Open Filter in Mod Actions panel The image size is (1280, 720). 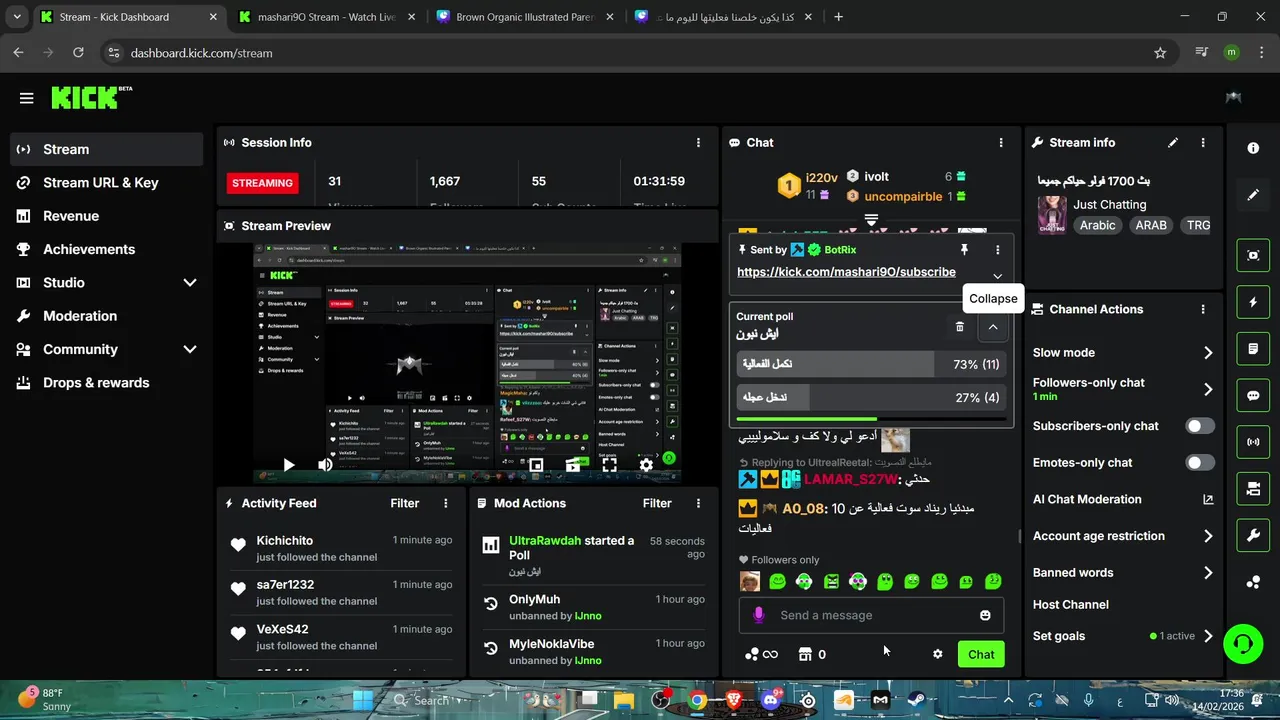656,504
